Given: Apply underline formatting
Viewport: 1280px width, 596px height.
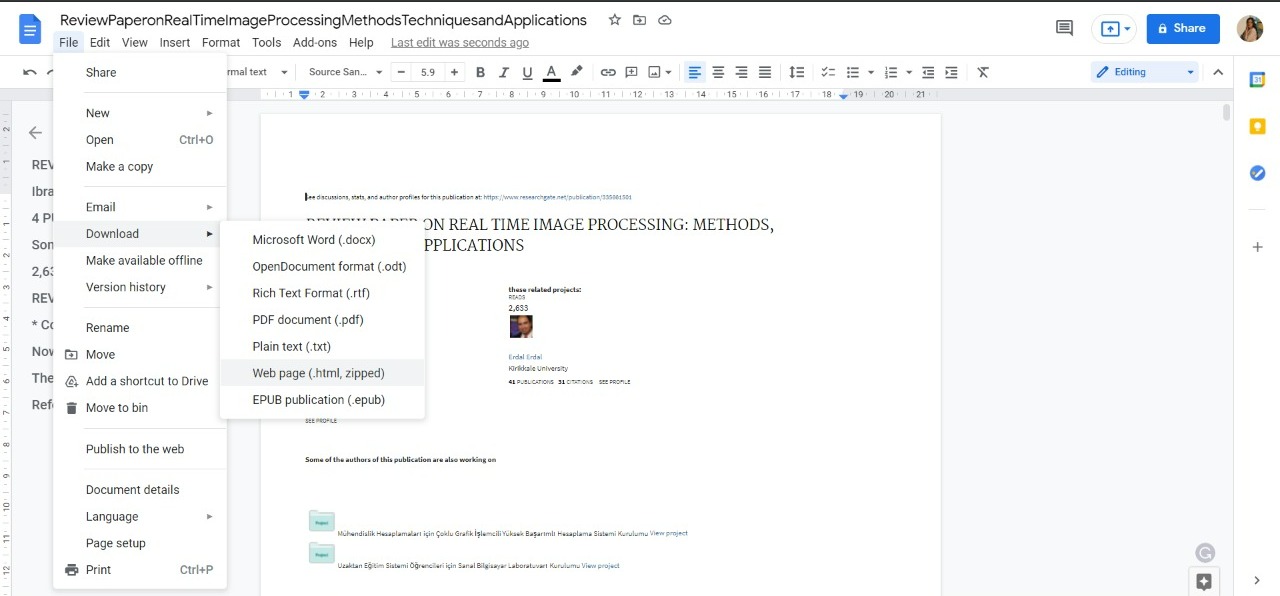Looking at the screenshot, I should coord(527,72).
